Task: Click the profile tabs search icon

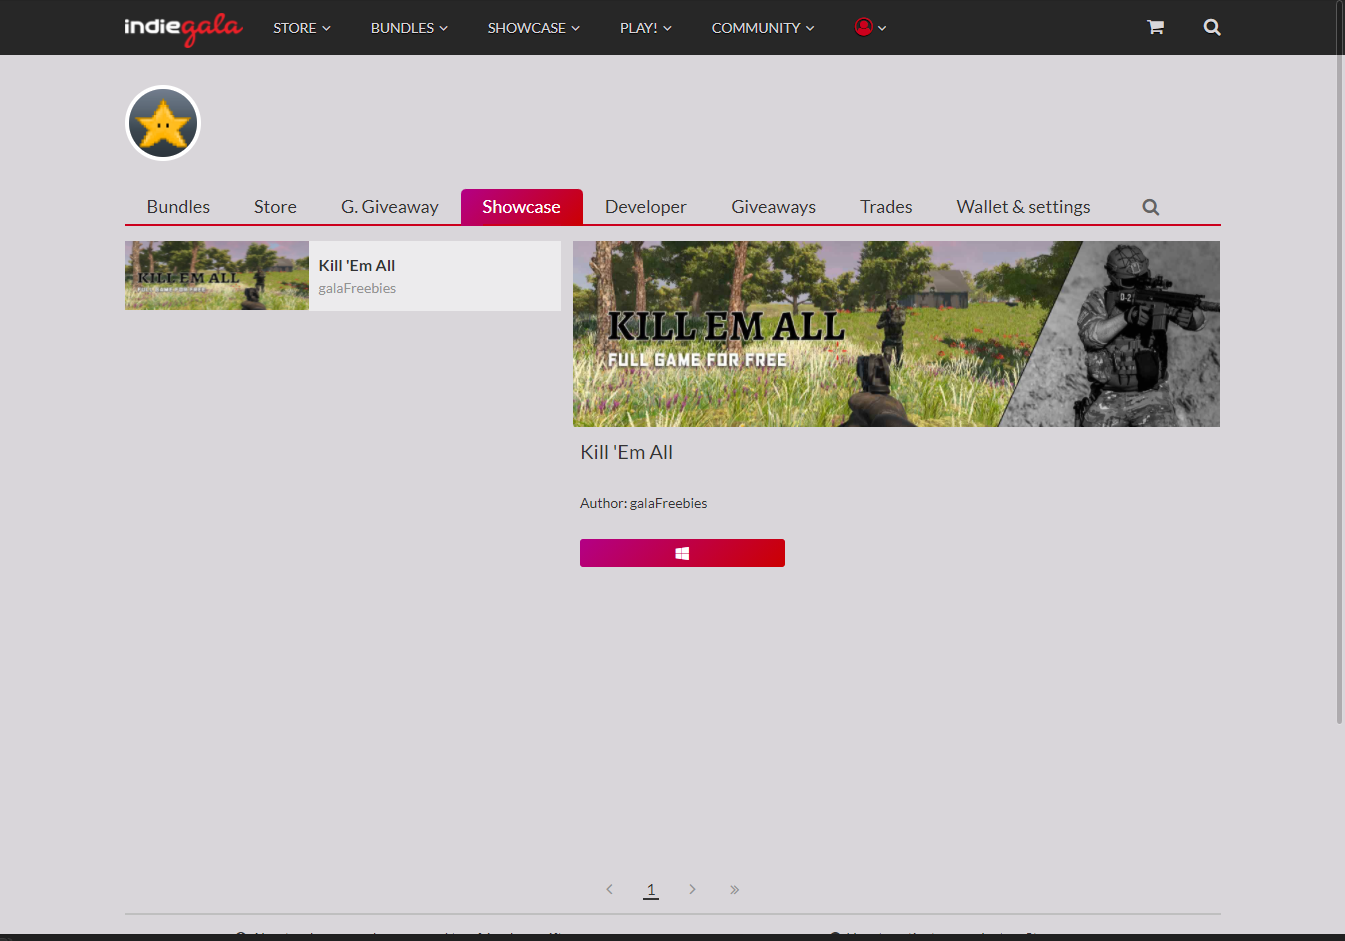Action: [1151, 207]
